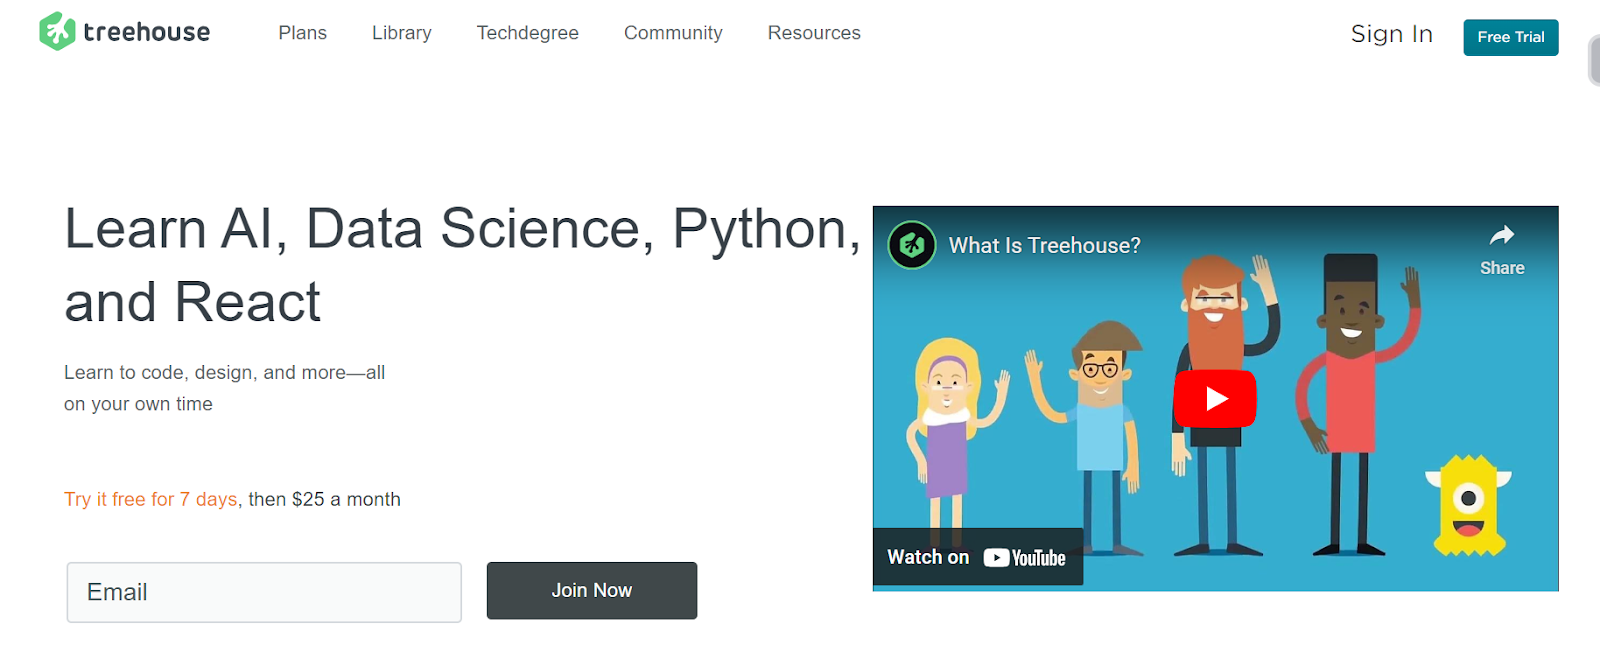Click the video title What Is Treehouse?
The image size is (1600, 652).
1044,246
